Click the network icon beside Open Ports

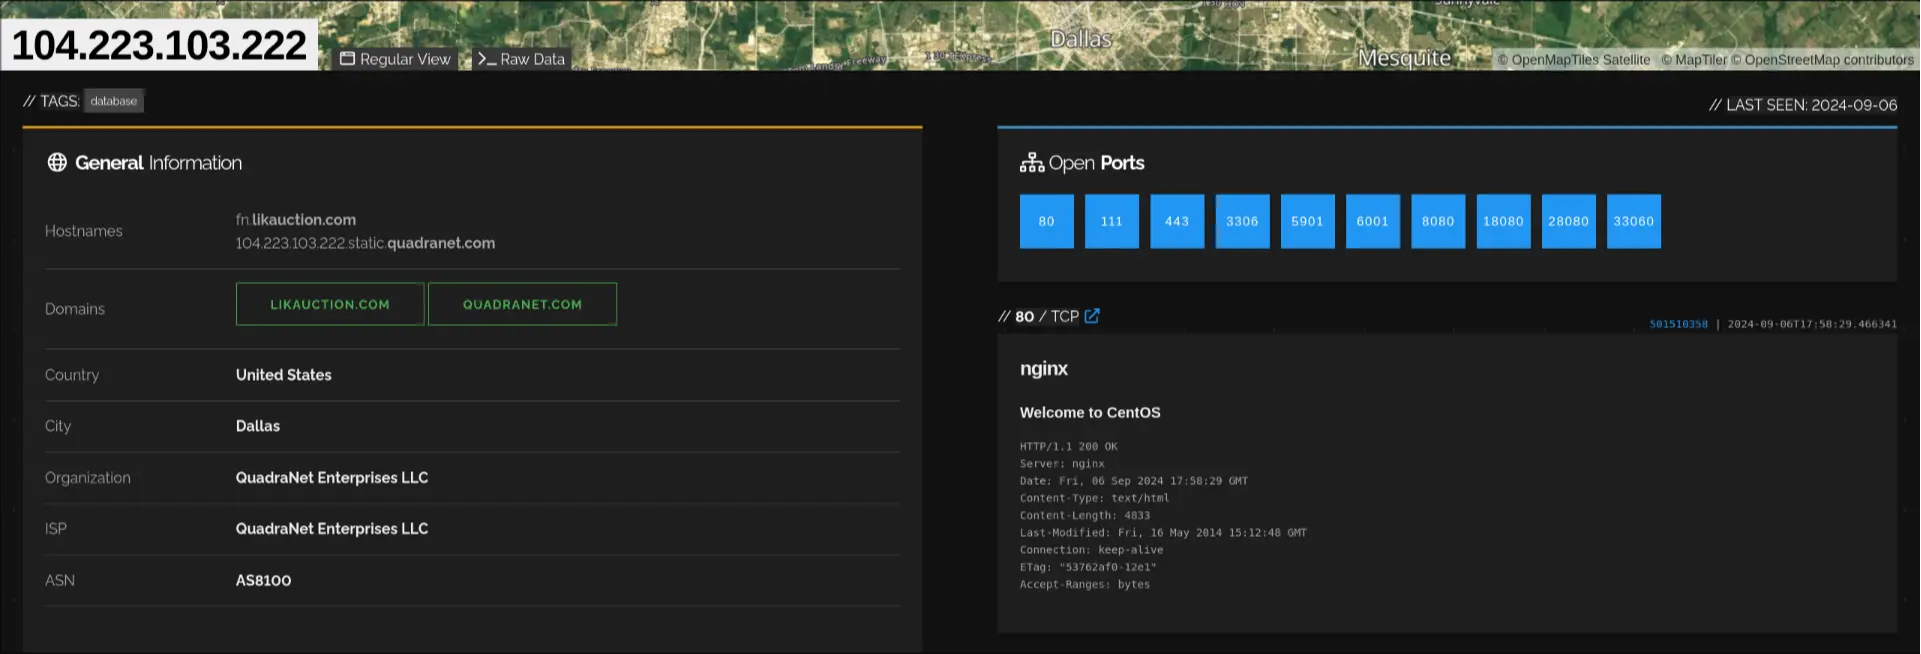click(1031, 163)
